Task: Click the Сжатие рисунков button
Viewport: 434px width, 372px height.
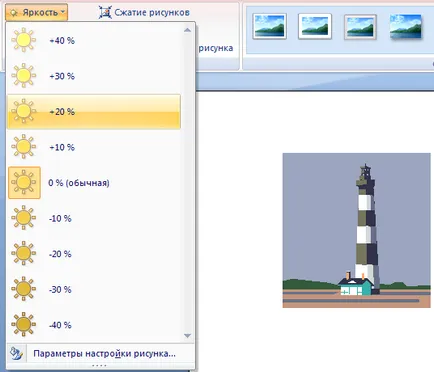Action: coord(144,13)
